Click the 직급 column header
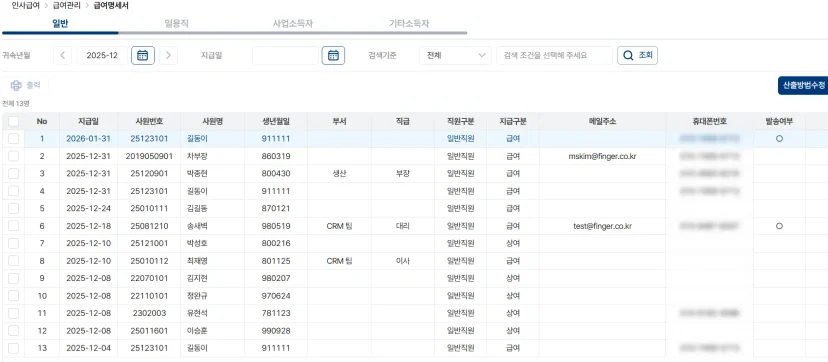Viewport: 828px width, 362px height. (402, 121)
